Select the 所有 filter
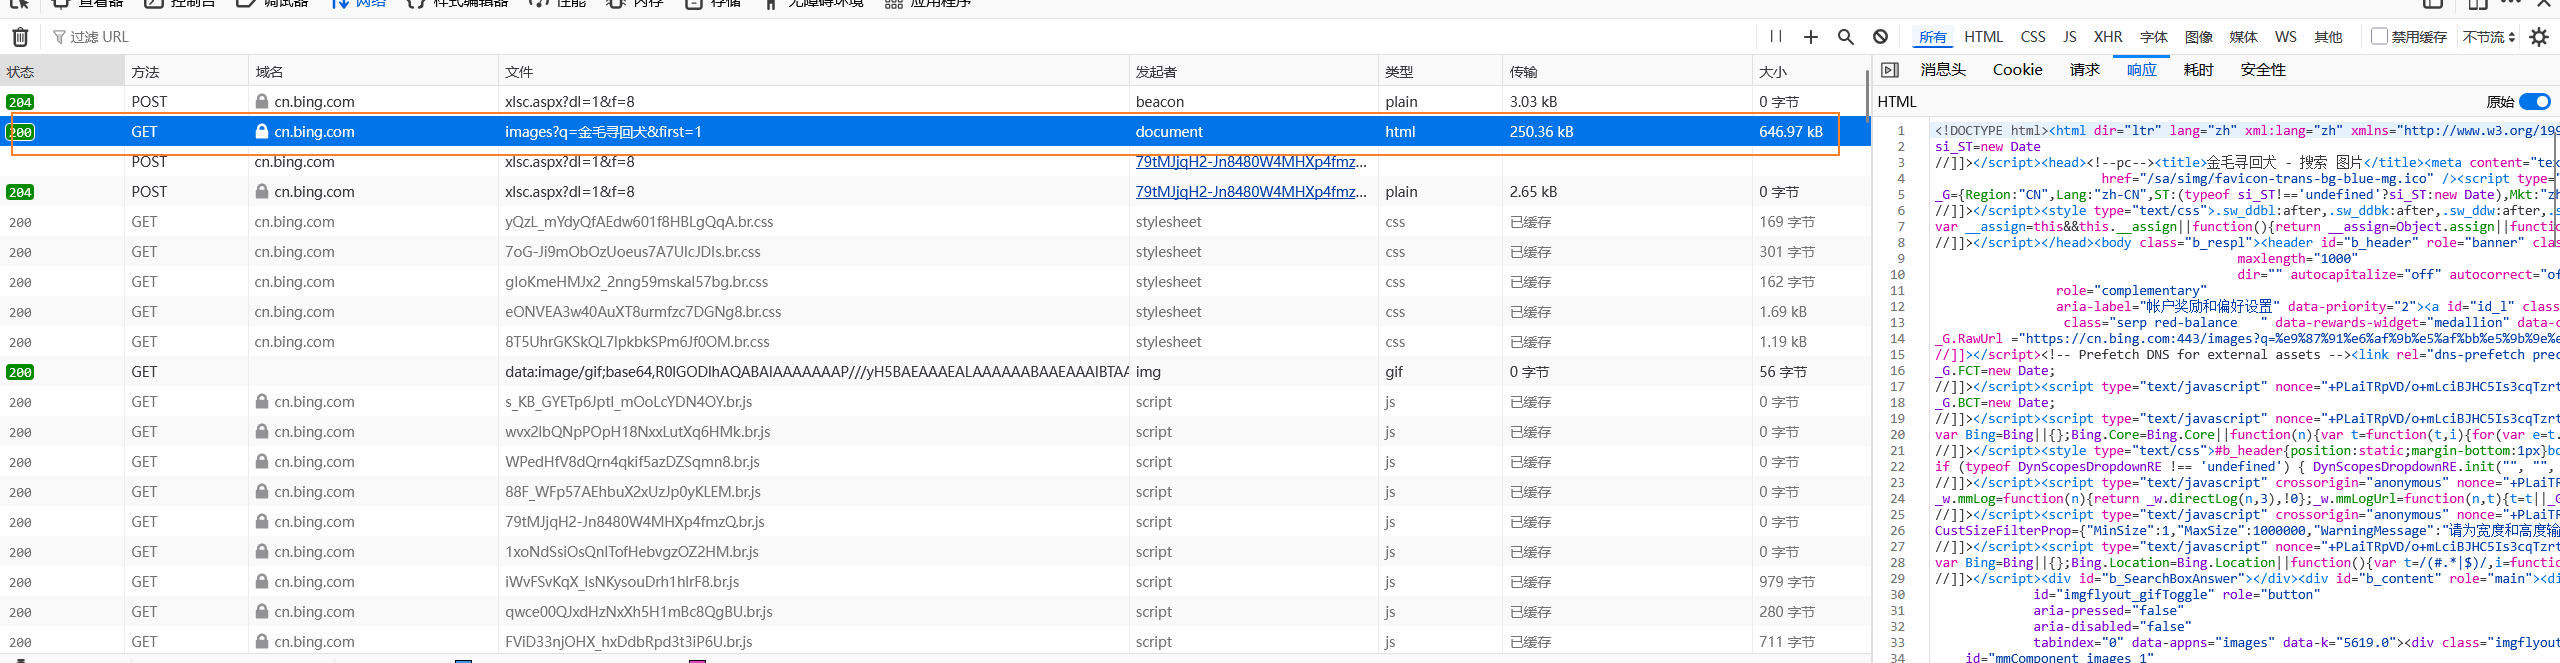This screenshot has height=663, width=2560. pyautogui.click(x=1933, y=37)
